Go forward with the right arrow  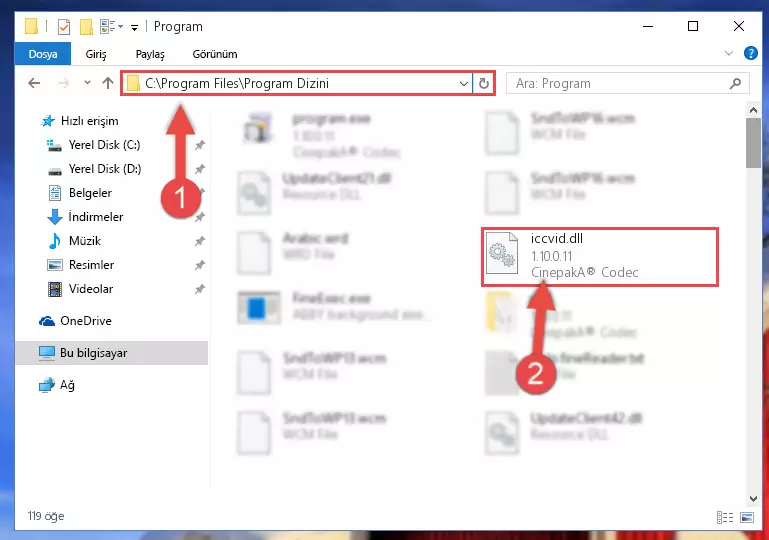pyautogui.click(x=63, y=83)
